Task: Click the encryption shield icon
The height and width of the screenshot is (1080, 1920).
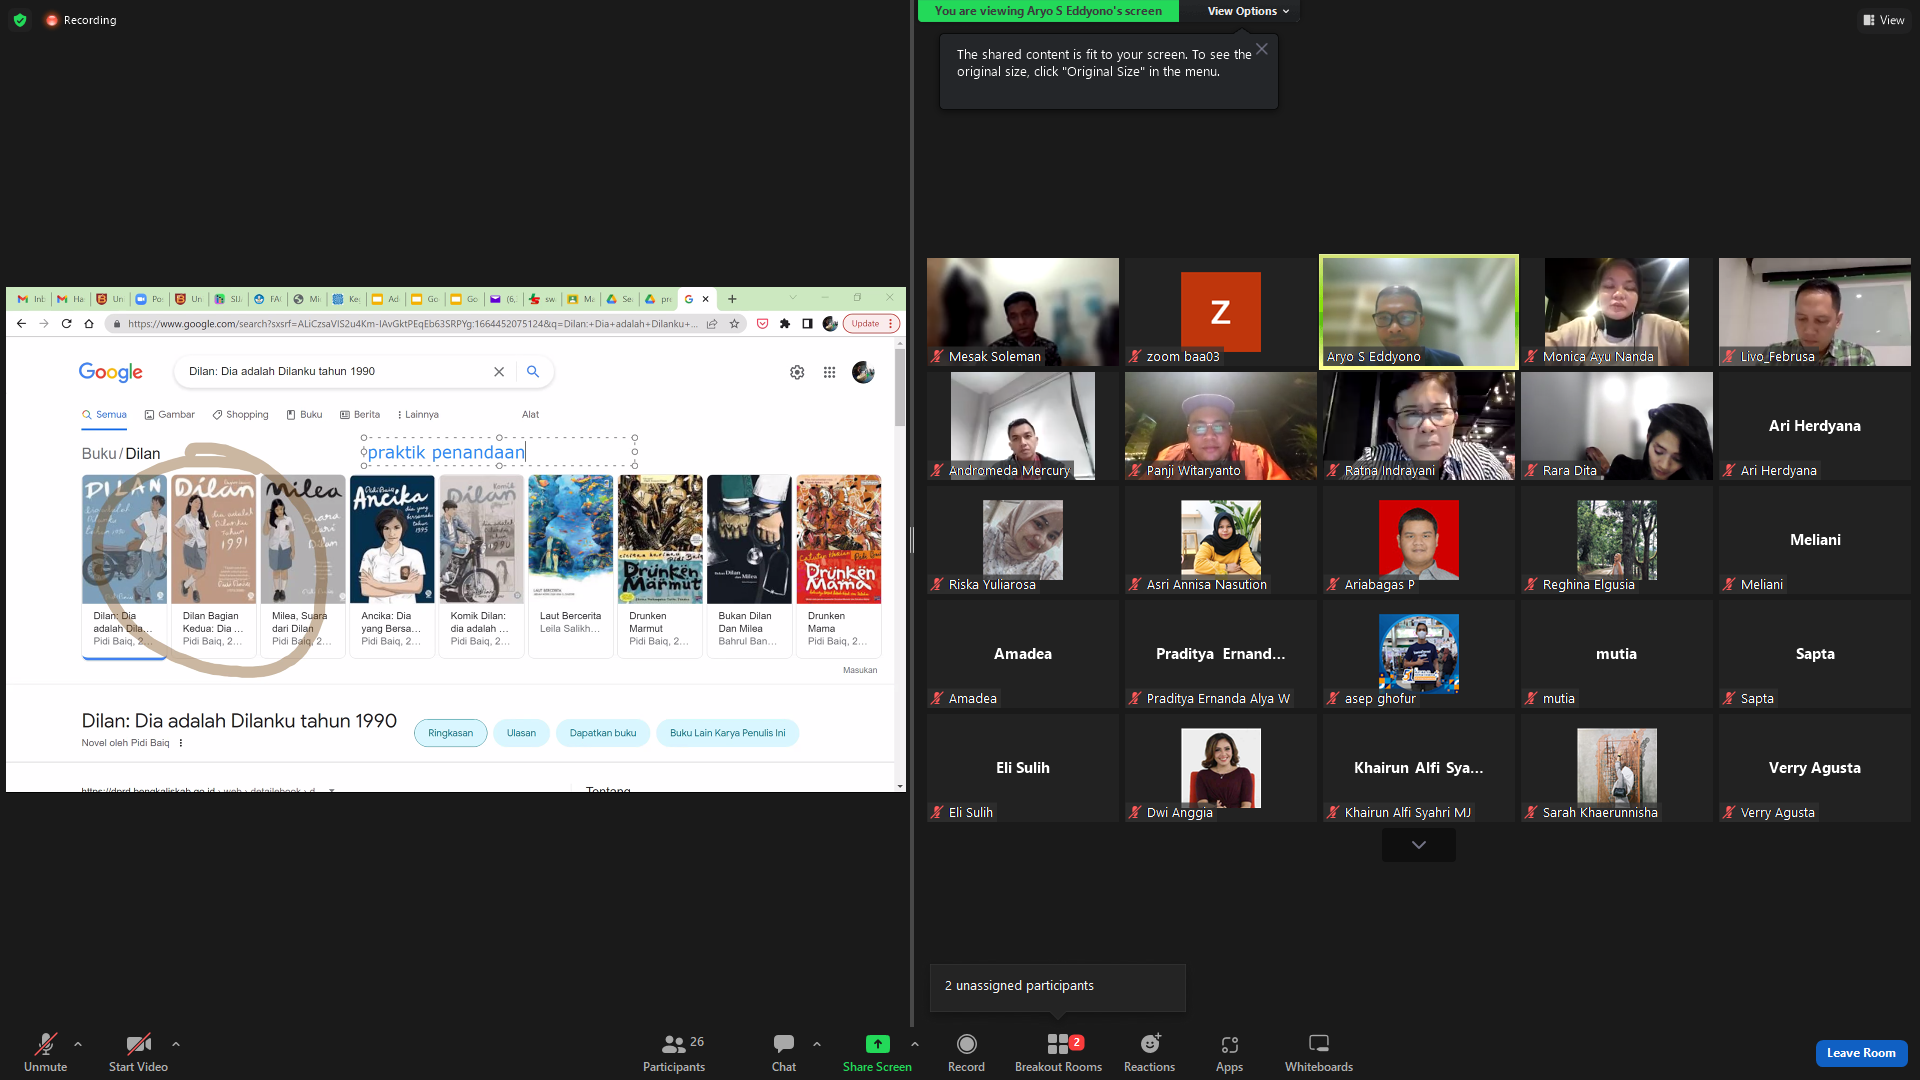Action: (20, 20)
